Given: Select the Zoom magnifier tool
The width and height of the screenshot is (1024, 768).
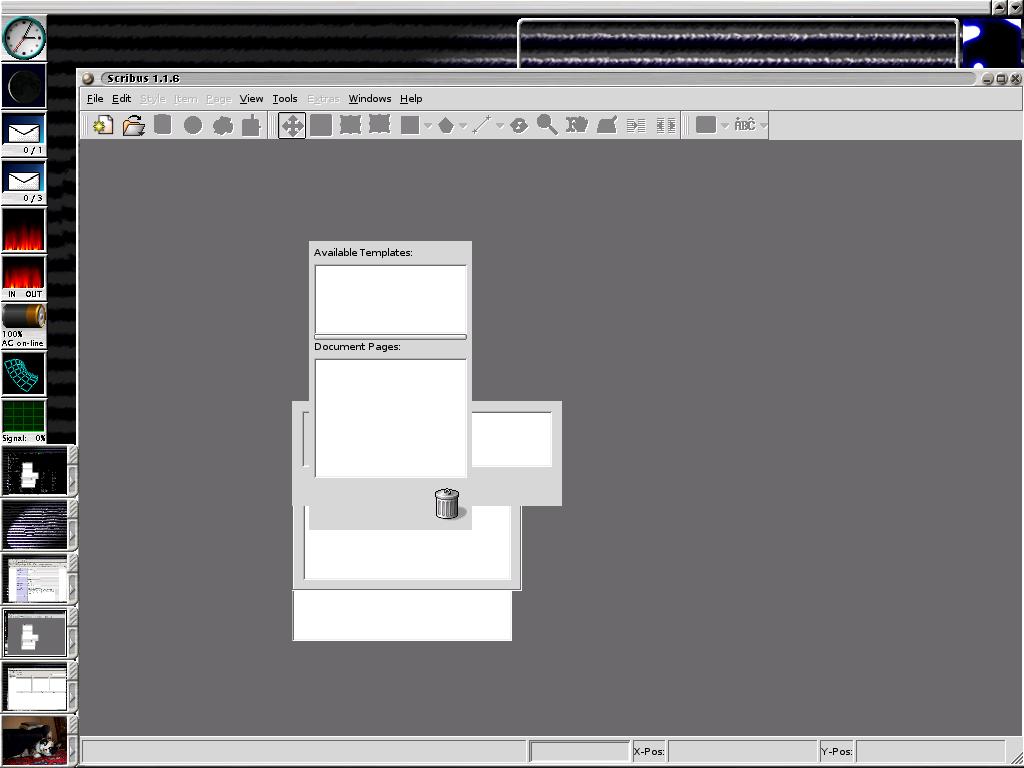Looking at the screenshot, I should (x=547, y=125).
